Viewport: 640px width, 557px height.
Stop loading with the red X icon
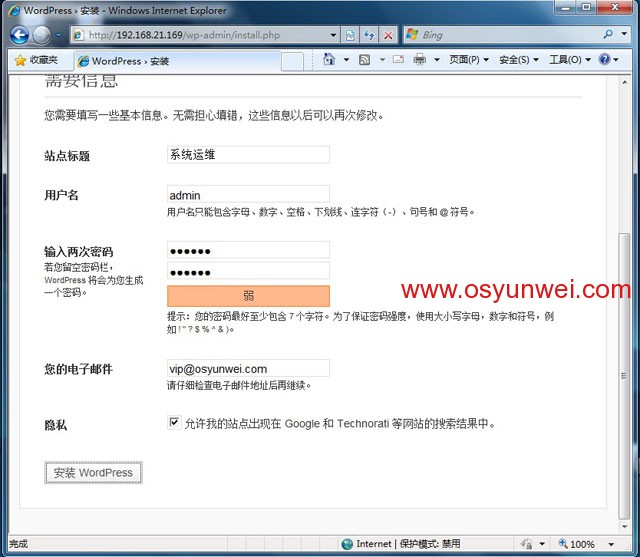tap(388, 35)
